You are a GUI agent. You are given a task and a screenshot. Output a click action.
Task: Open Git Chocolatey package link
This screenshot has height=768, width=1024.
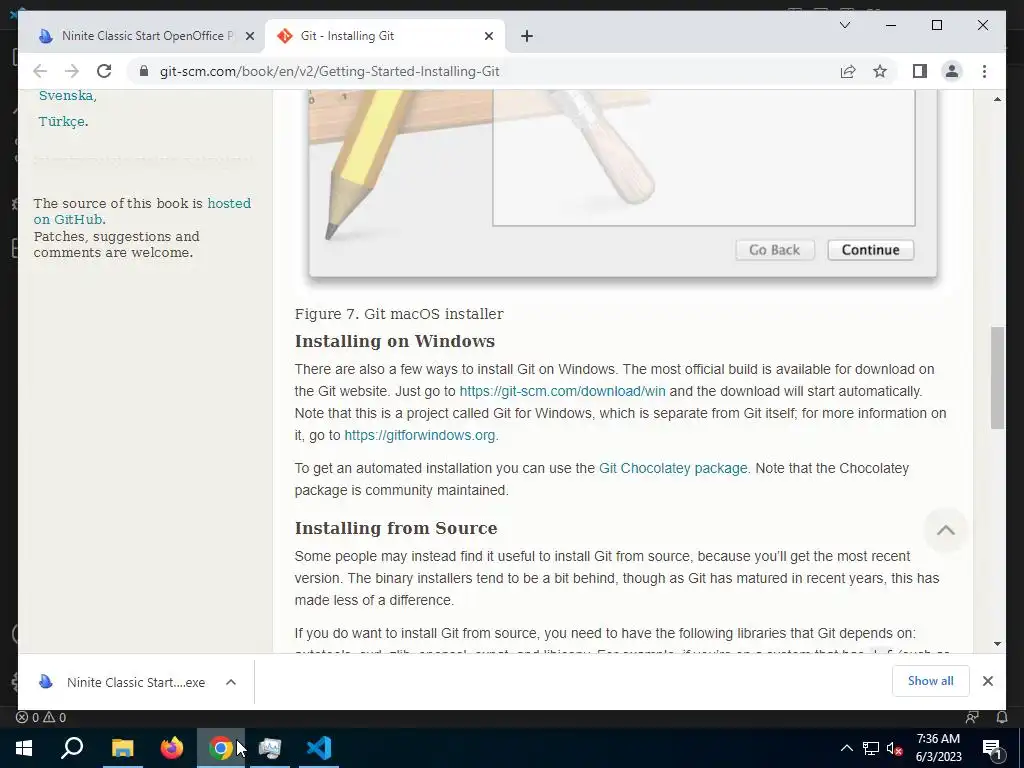tap(673, 468)
